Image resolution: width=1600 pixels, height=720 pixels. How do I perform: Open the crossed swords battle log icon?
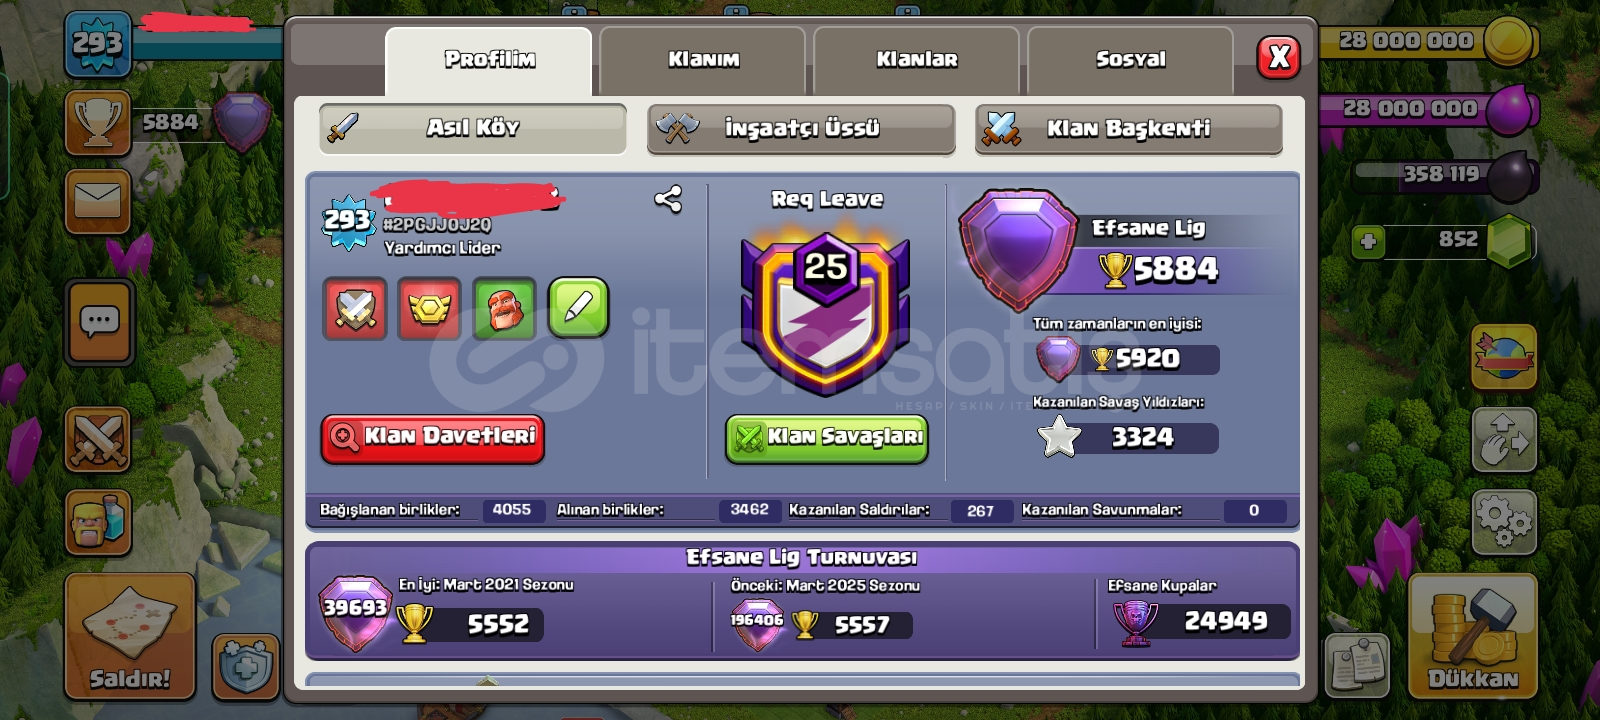[98, 439]
